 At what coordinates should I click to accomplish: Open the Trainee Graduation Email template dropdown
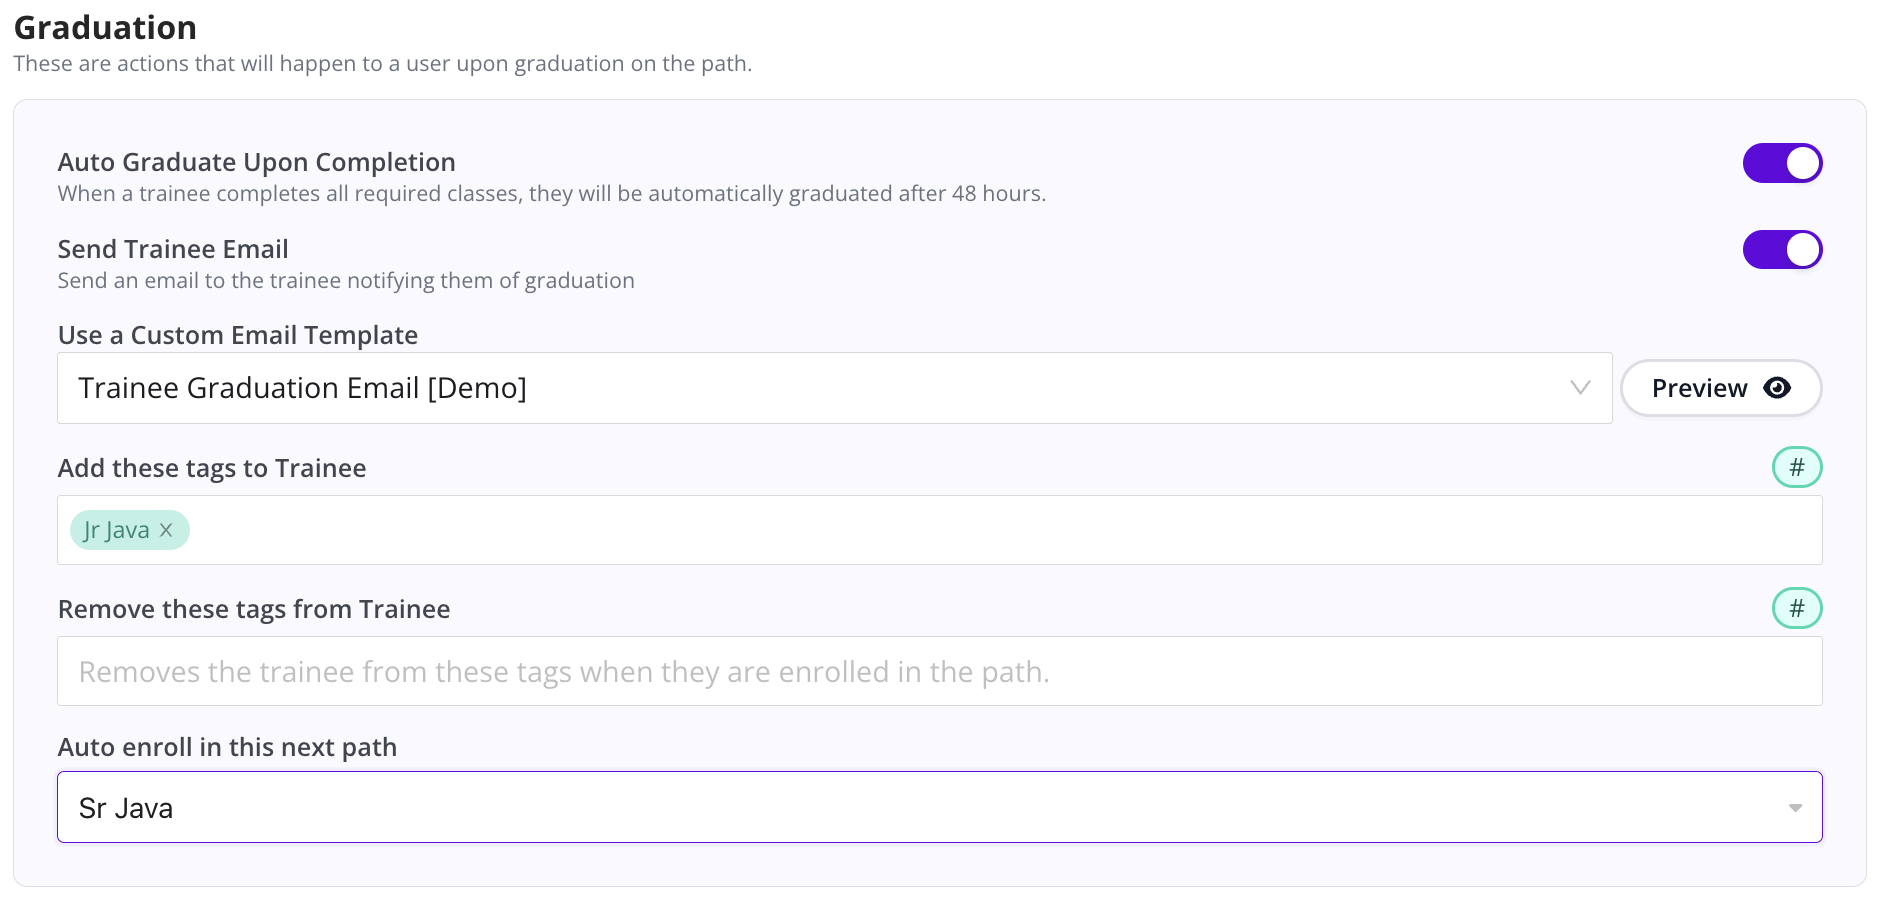pyautogui.click(x=800, y=388)
